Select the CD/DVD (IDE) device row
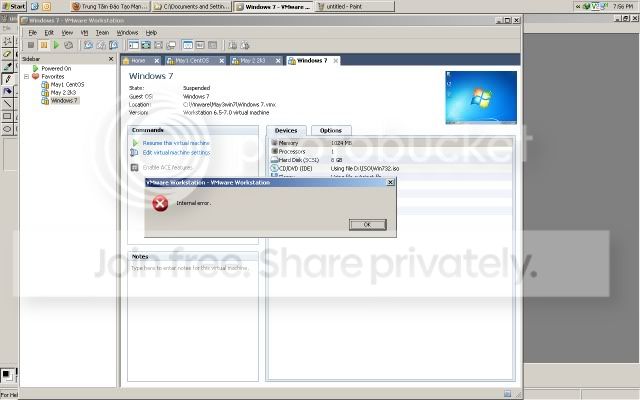Viewport: 640px width, 400px height. tap(391, 168)
